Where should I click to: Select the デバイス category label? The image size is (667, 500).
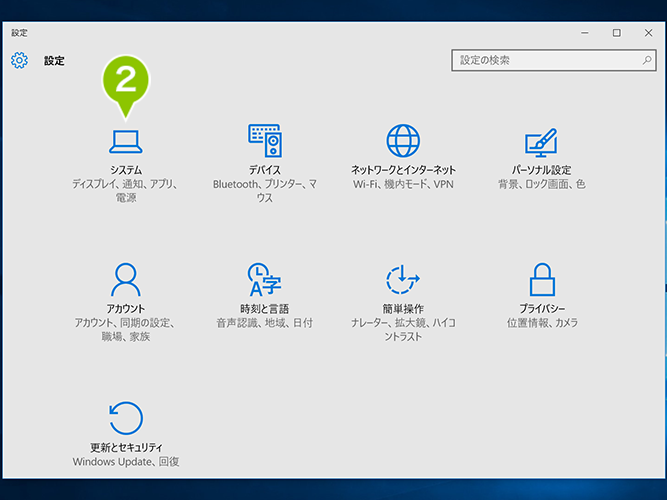[x=265, y=170]
